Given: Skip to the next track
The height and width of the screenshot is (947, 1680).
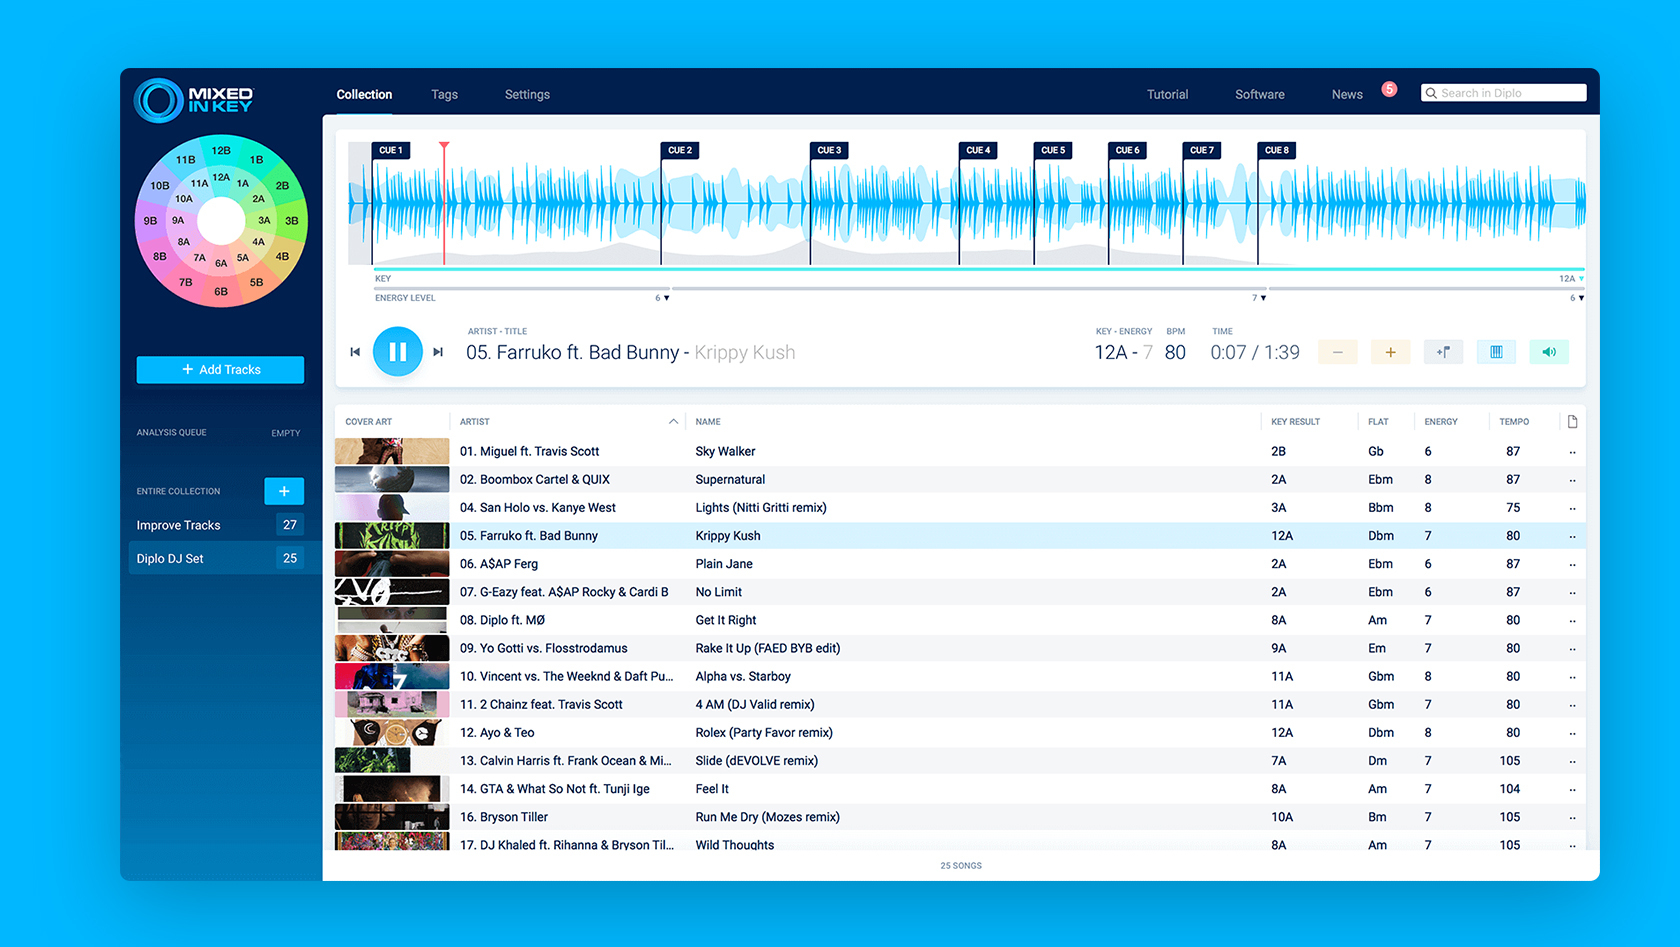Looking at the screenshot, I should 438,352.
